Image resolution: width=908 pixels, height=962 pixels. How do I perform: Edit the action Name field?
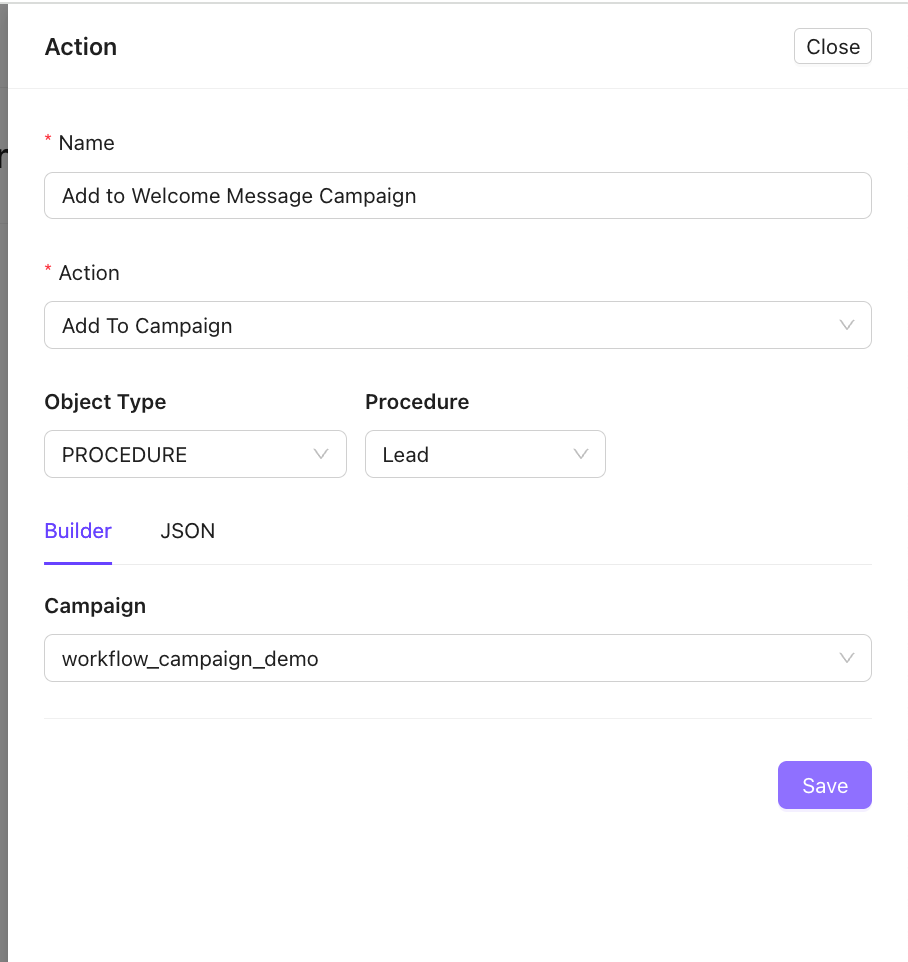point(457,196)
